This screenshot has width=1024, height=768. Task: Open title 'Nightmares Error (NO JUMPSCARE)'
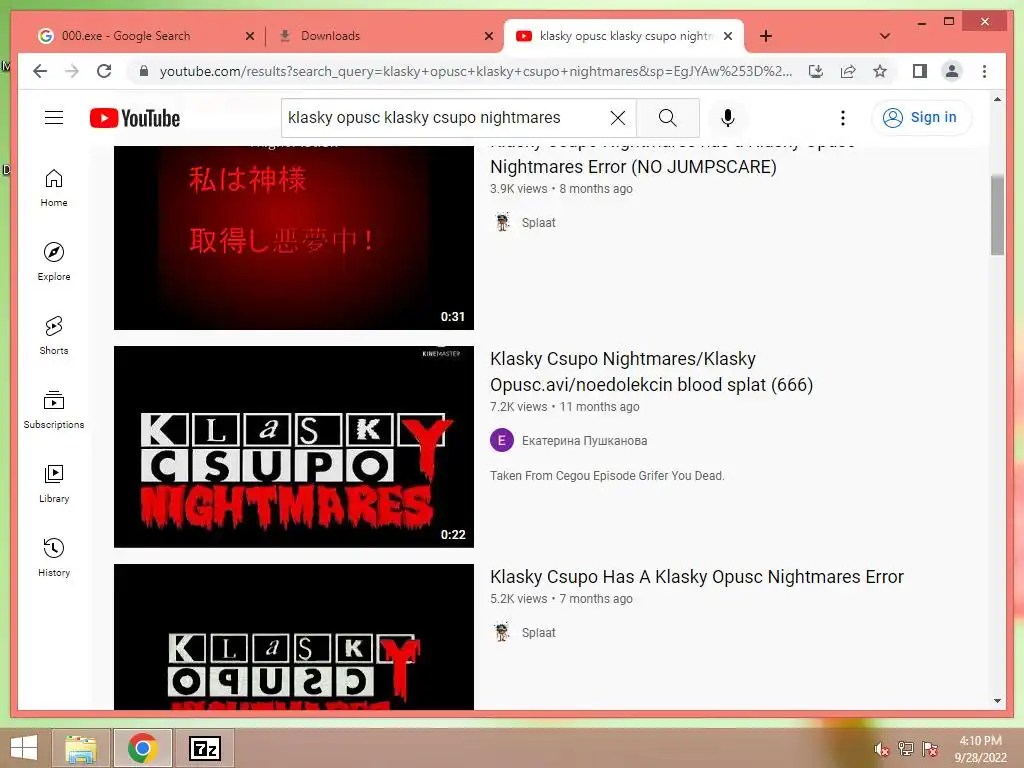tap(633, 167)
